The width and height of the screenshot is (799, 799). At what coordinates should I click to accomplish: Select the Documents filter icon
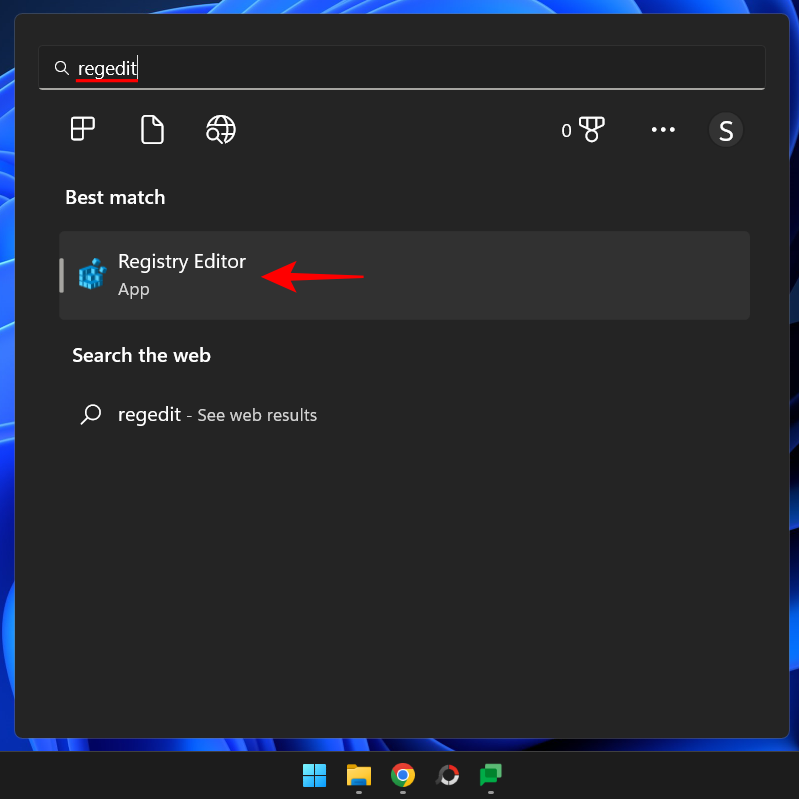point(152,129)
